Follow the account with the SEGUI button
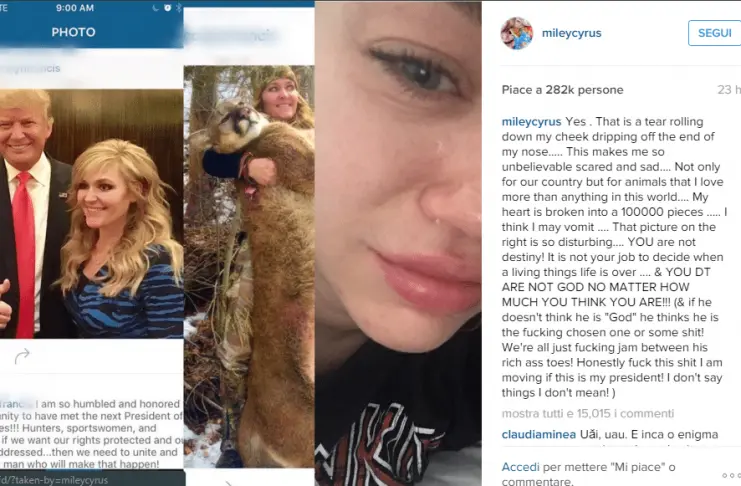The width and height of the screenshot is (741, 486). pos(714,33)
